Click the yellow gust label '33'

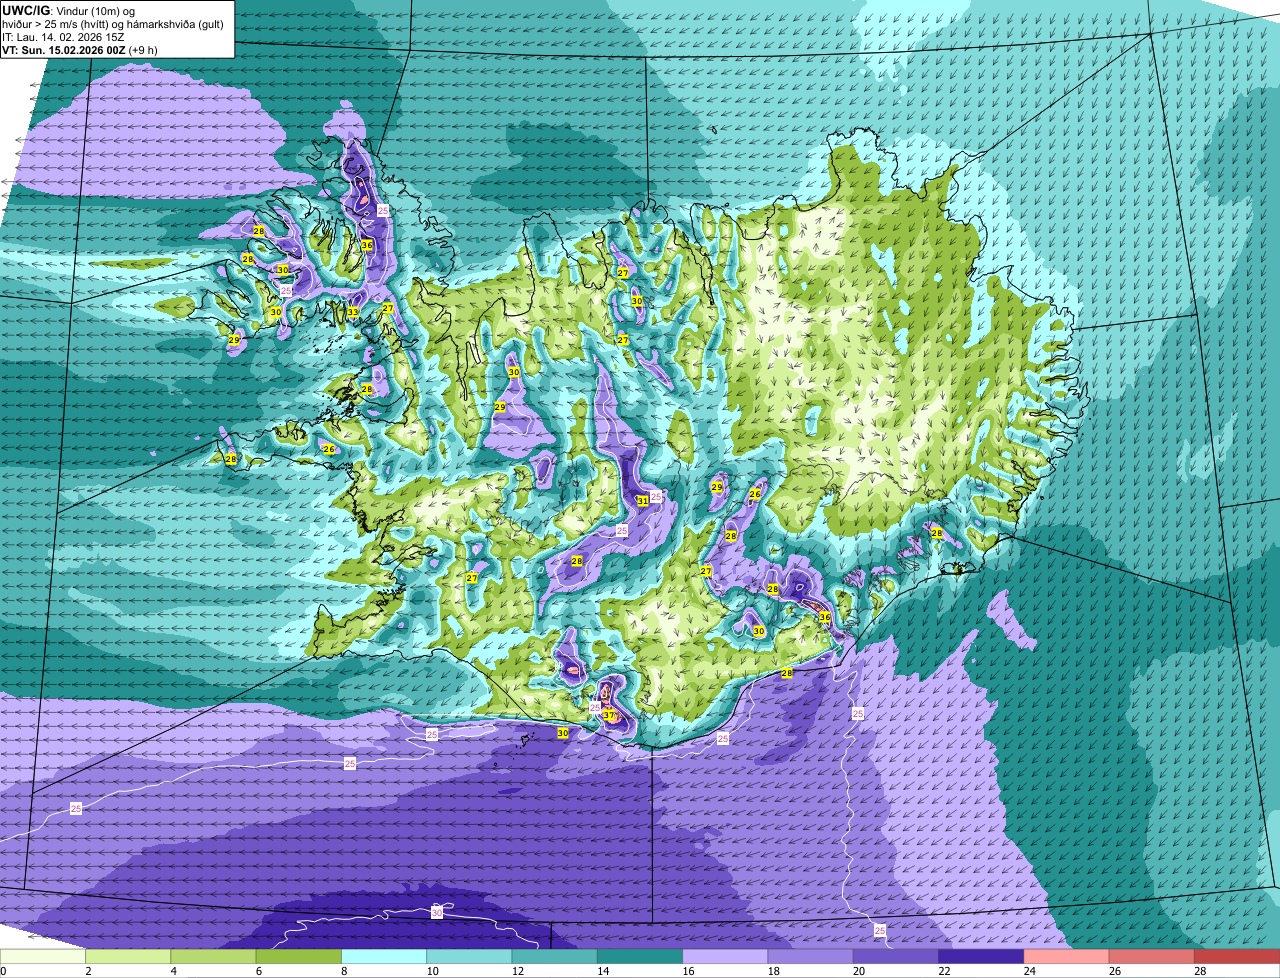353,312
